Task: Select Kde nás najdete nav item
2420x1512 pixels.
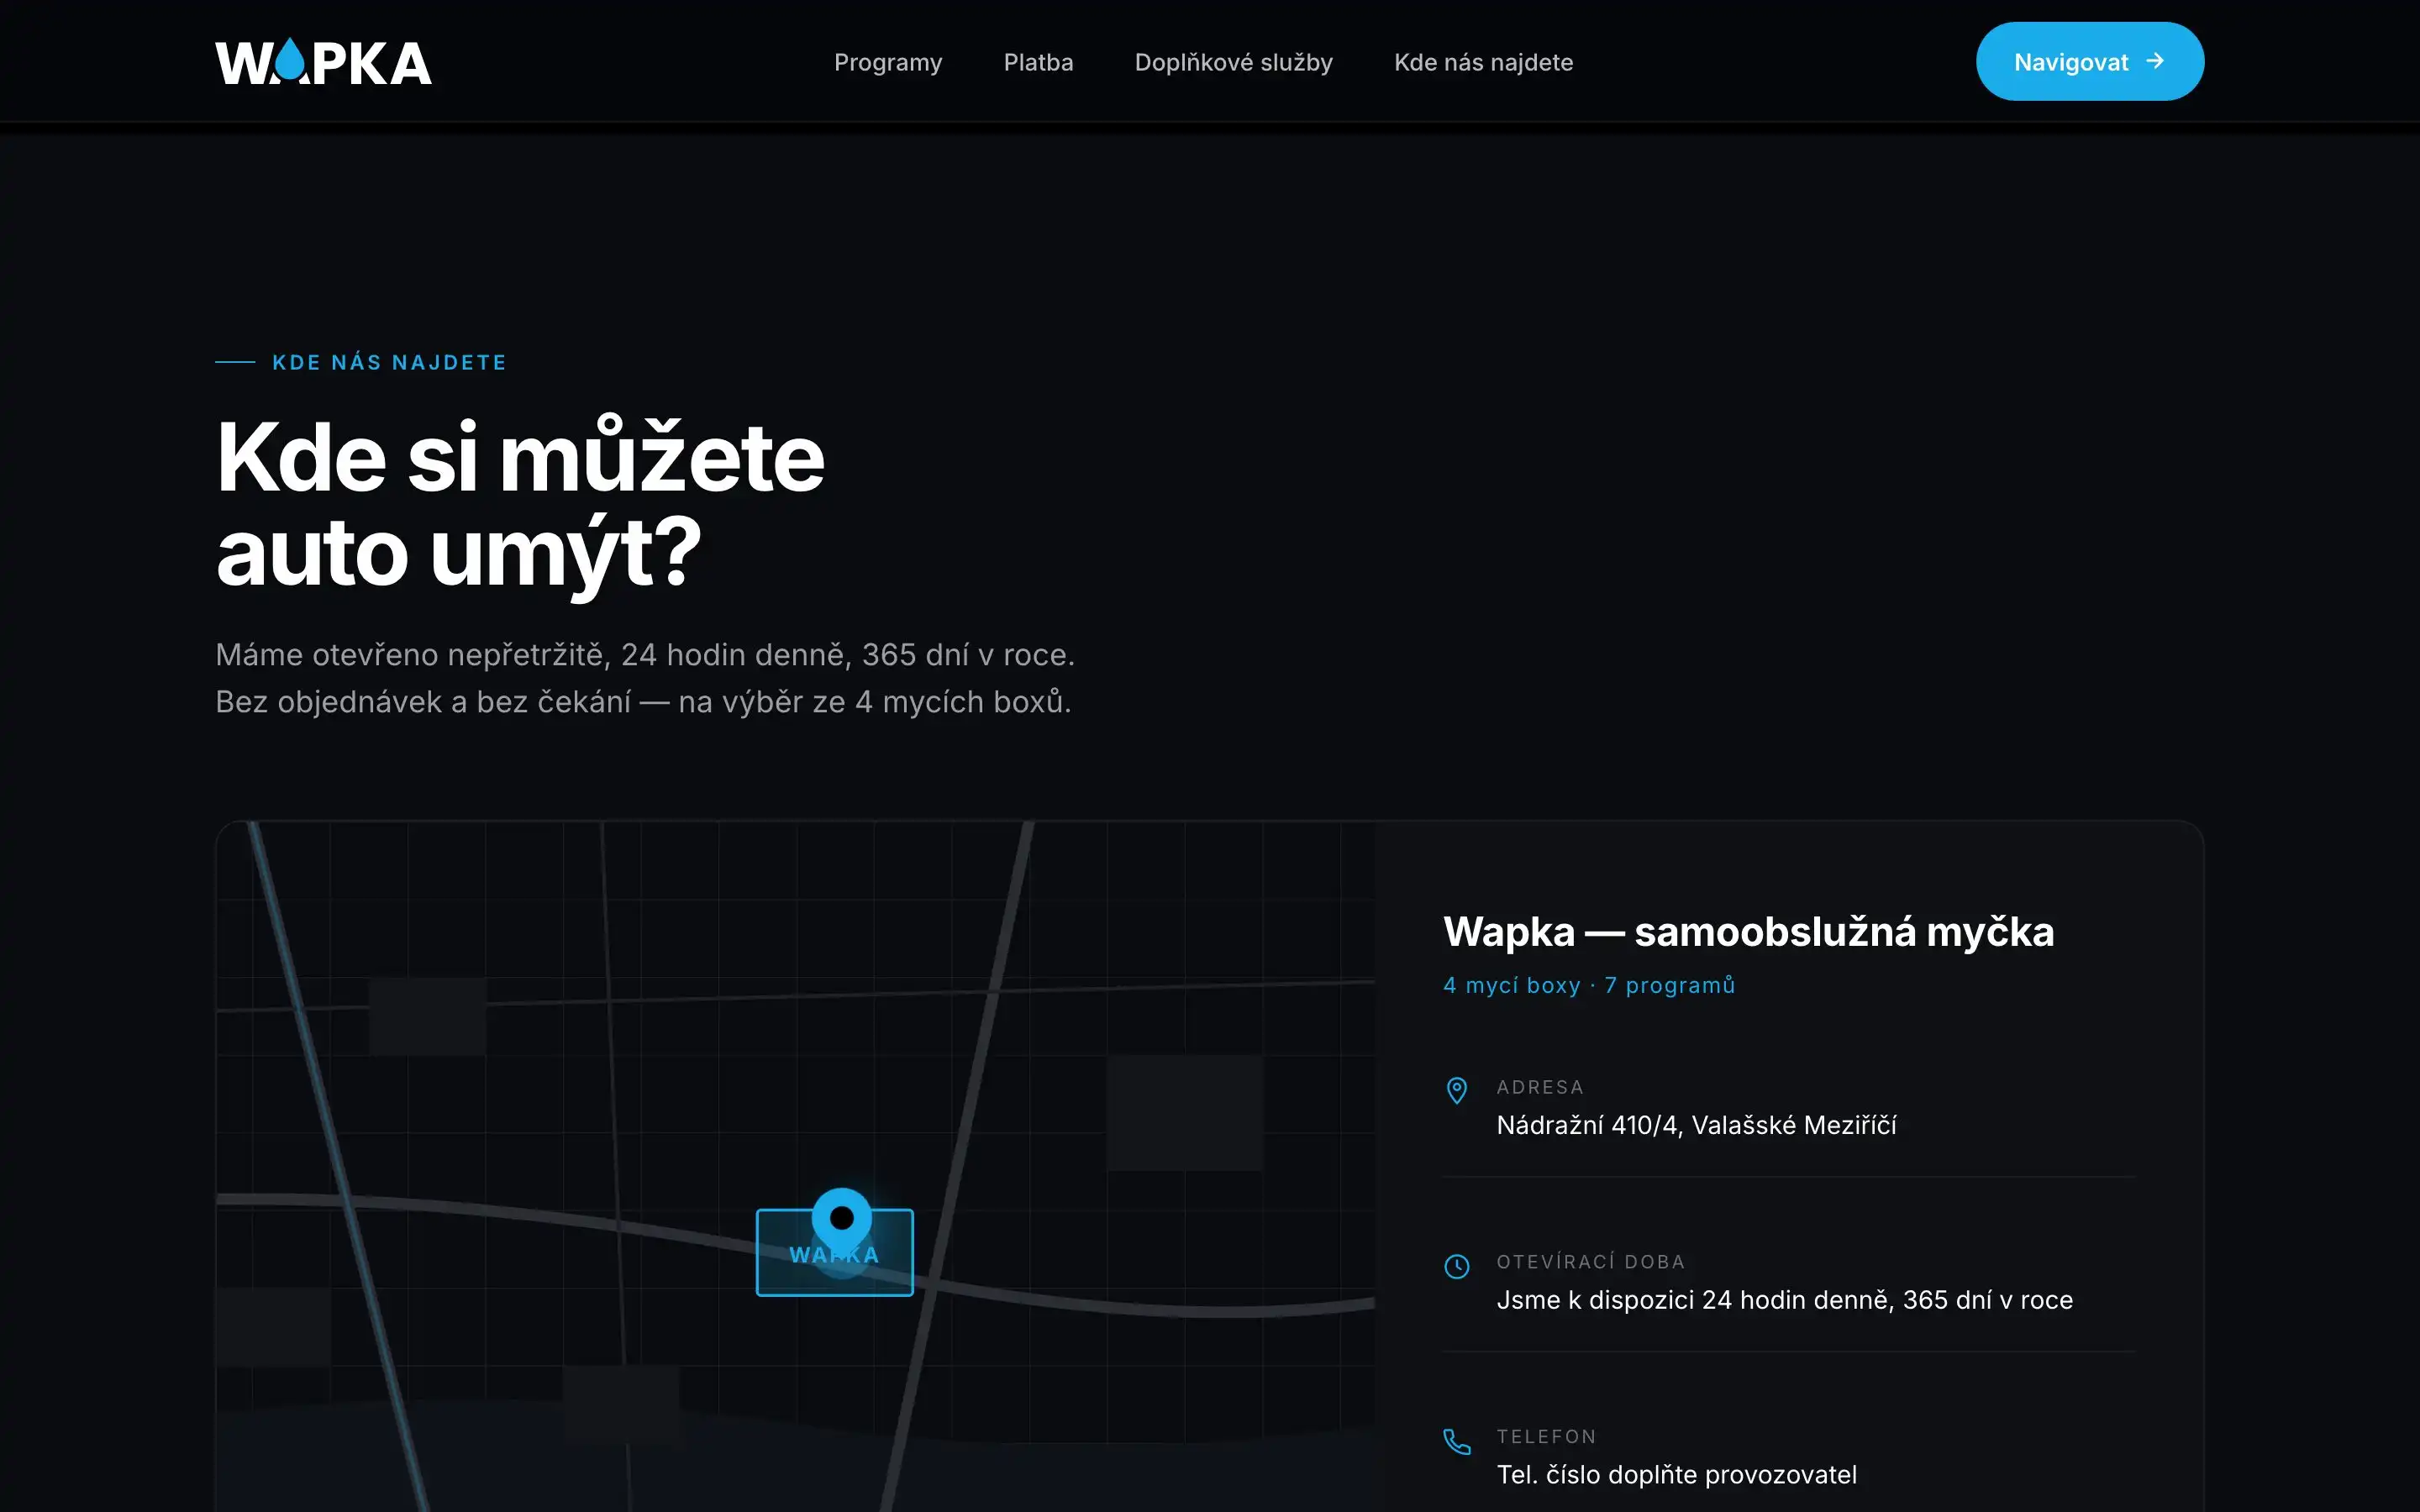Action: [1483, 62]
